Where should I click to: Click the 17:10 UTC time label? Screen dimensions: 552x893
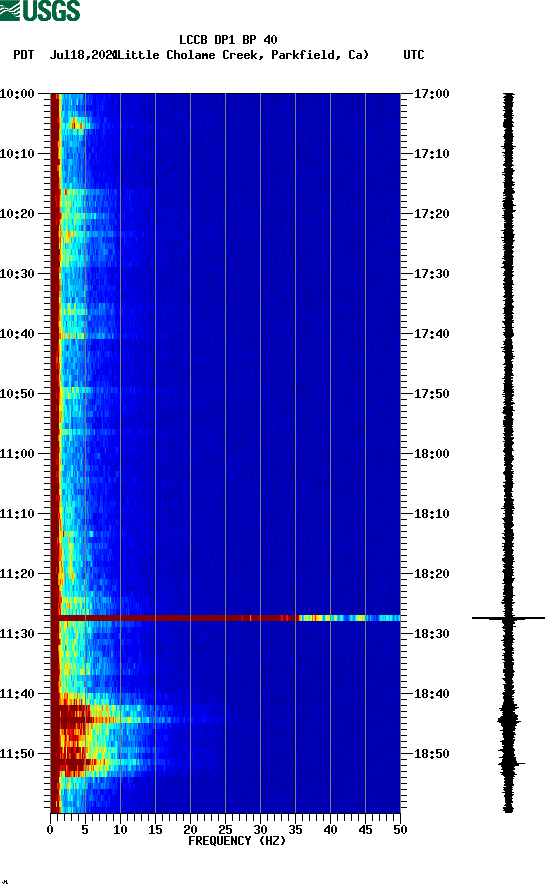pos(431,154)
